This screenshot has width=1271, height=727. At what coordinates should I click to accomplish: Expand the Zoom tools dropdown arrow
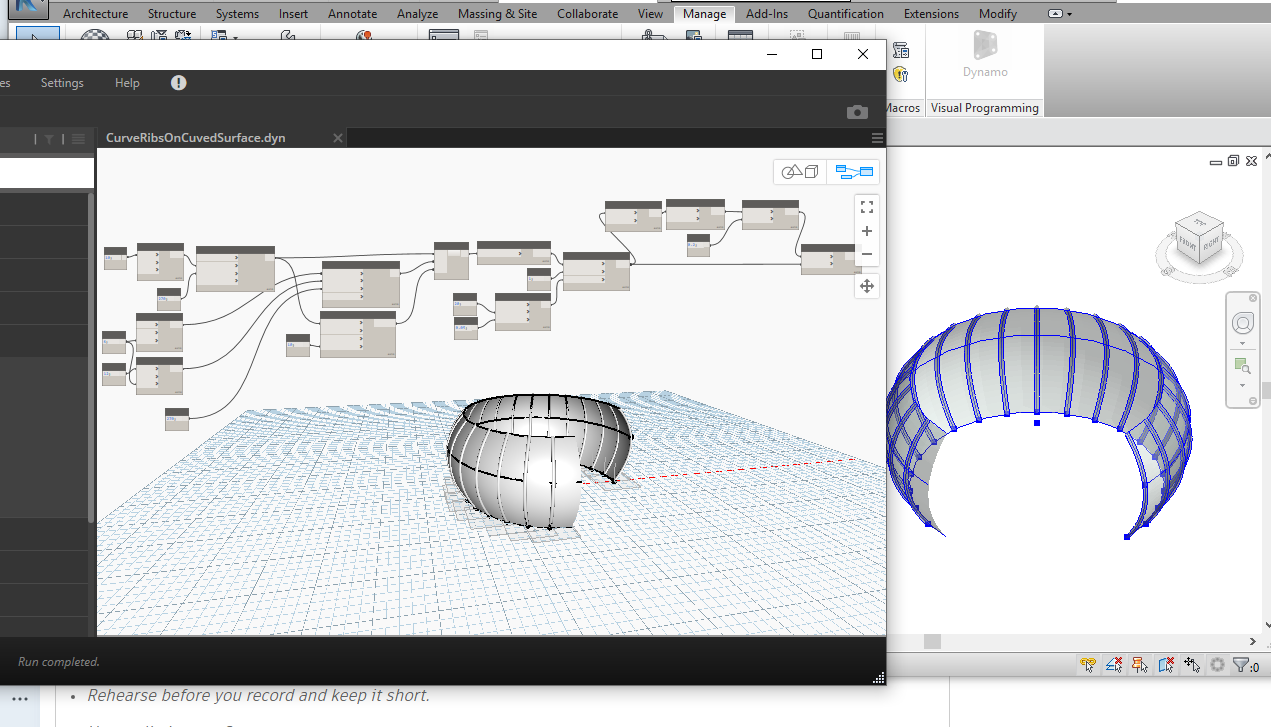click(x=1242, y=386)
